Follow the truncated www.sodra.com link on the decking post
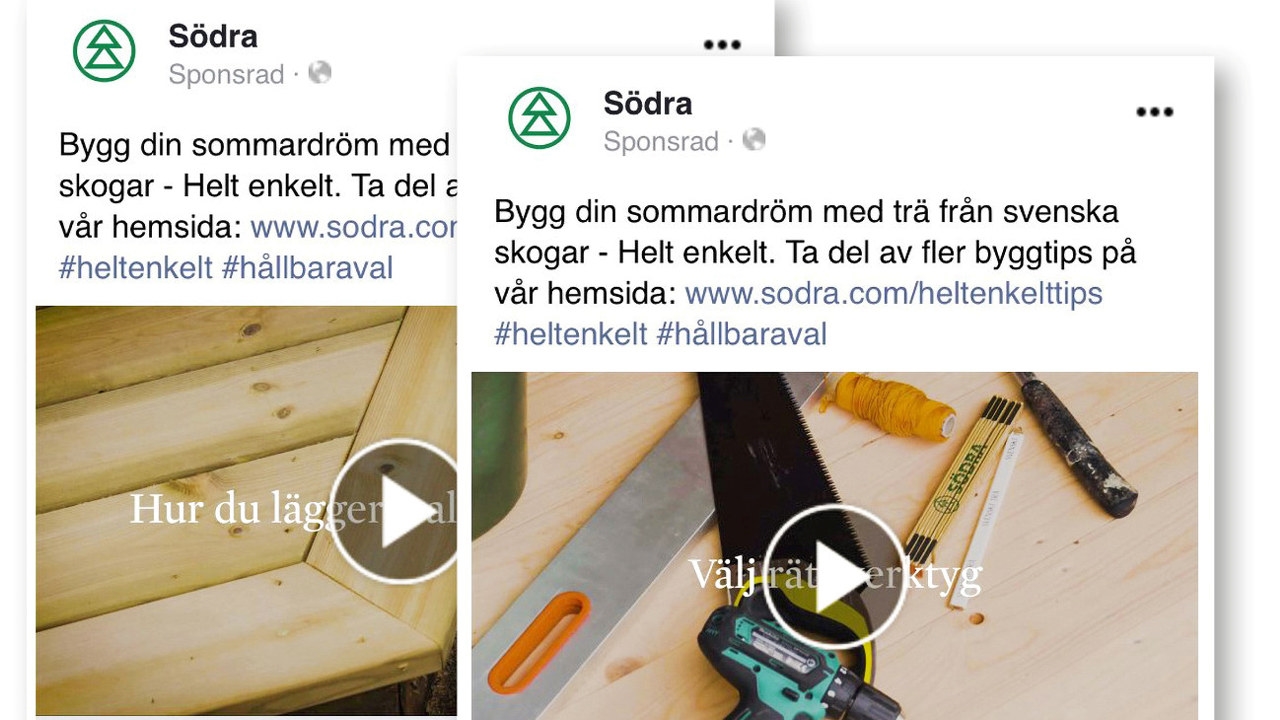The height and width of the screenshot is (720, 1280). pos(354,227)
